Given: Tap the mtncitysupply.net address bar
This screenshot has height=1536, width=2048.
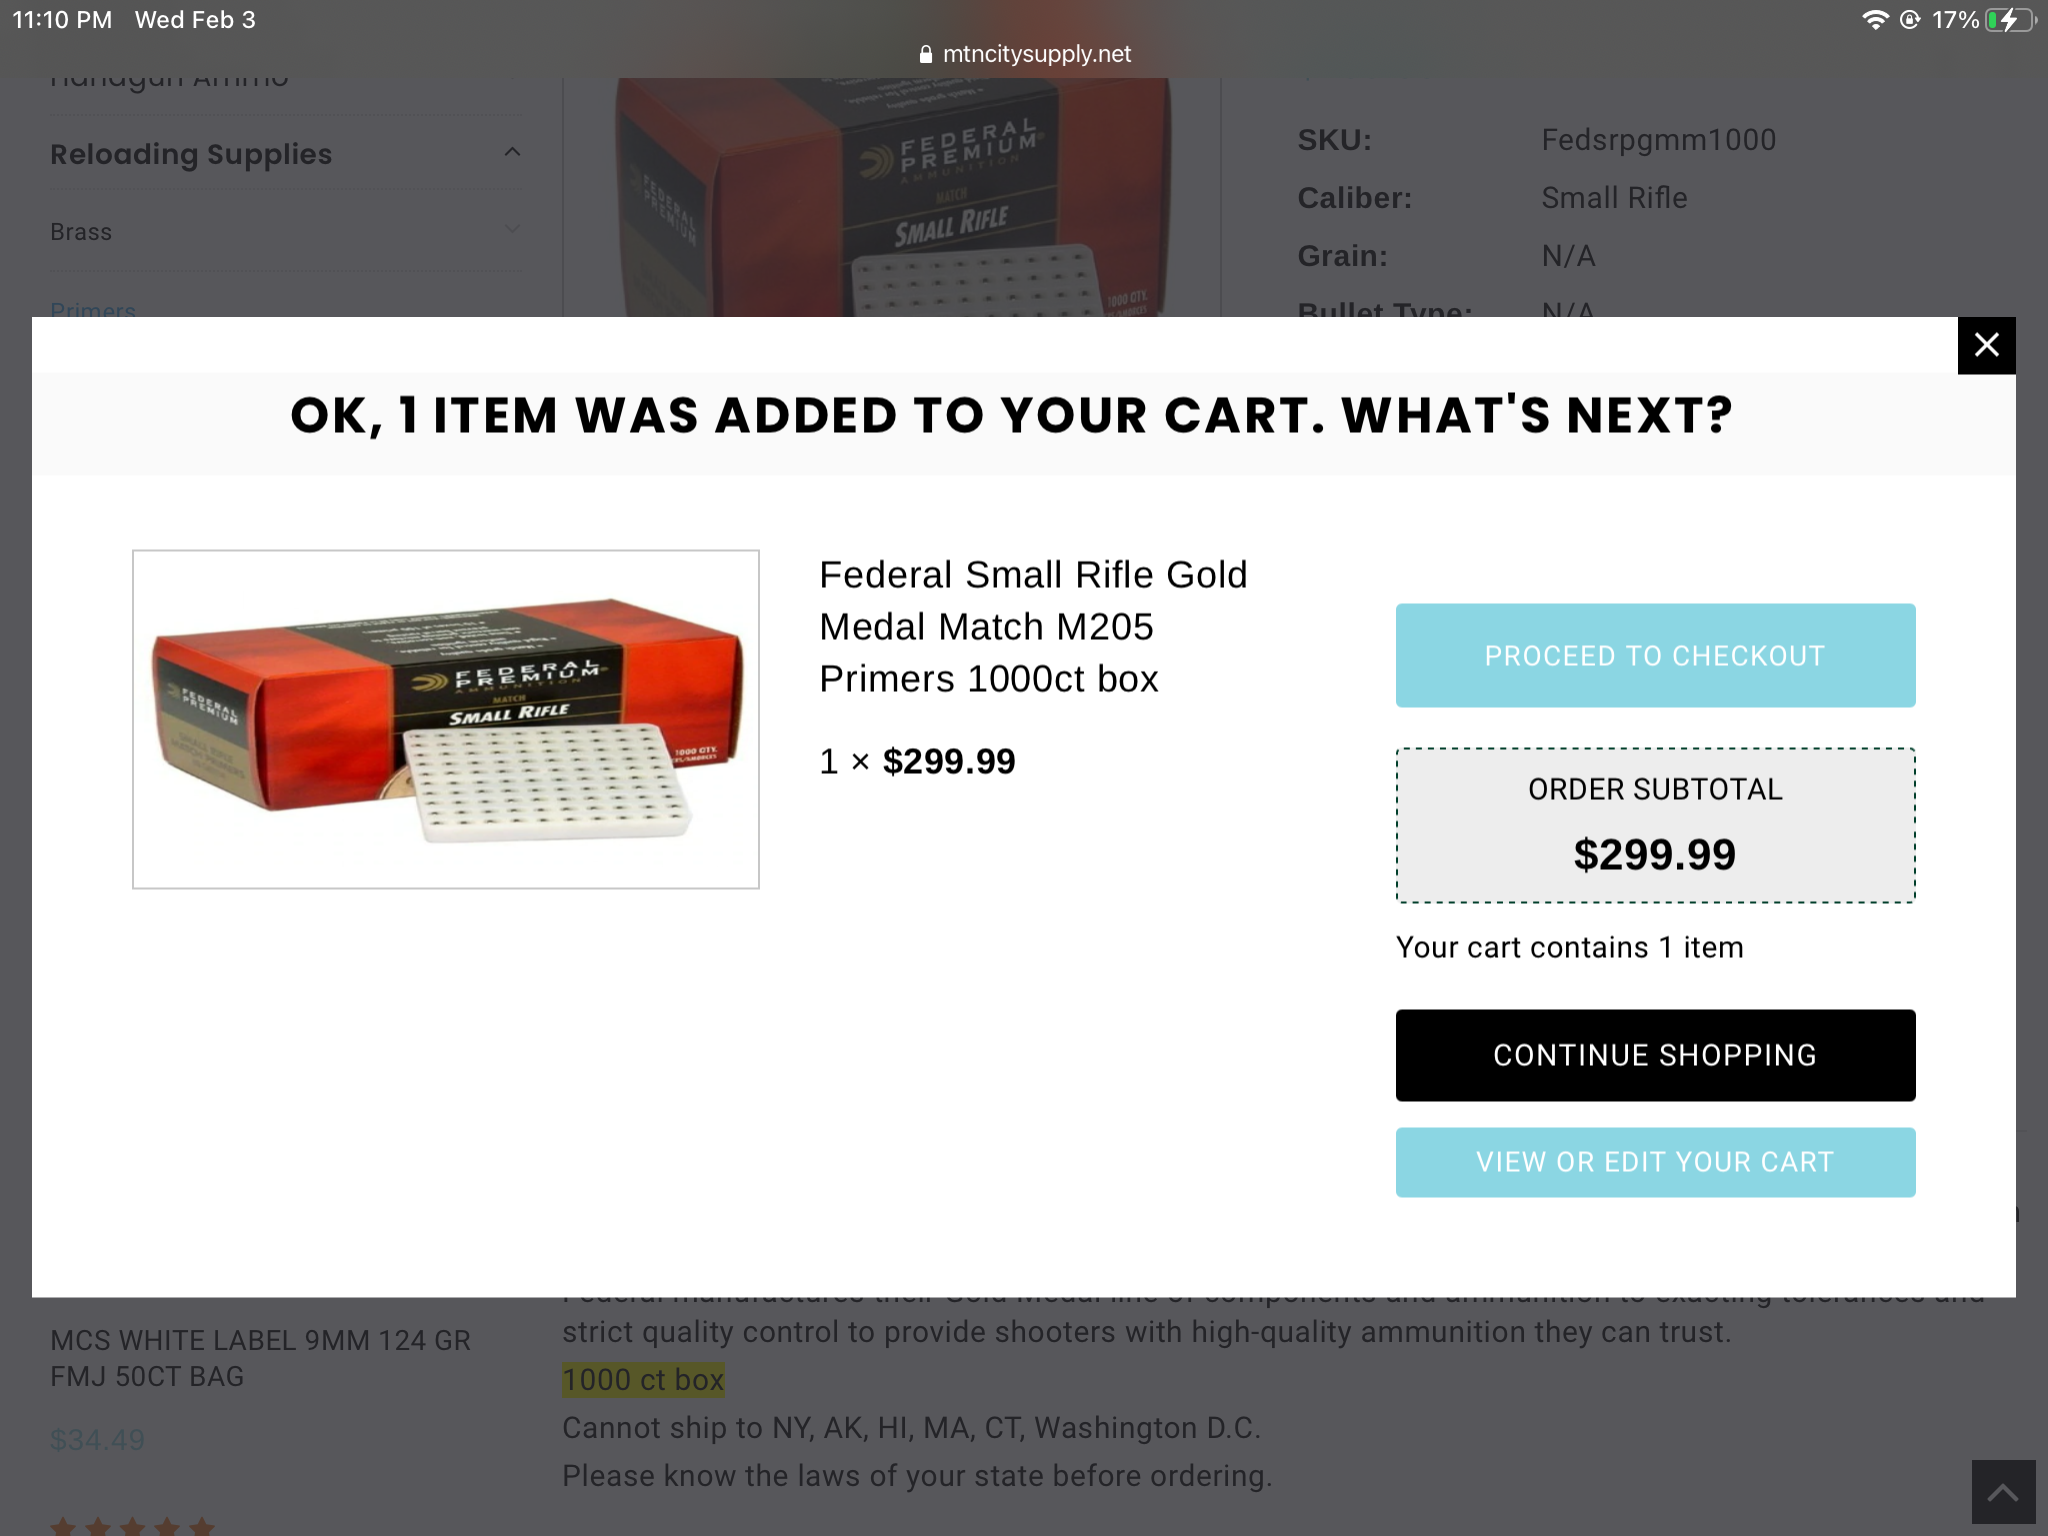Looking at the screenshot, I should tap(1036, 54).
